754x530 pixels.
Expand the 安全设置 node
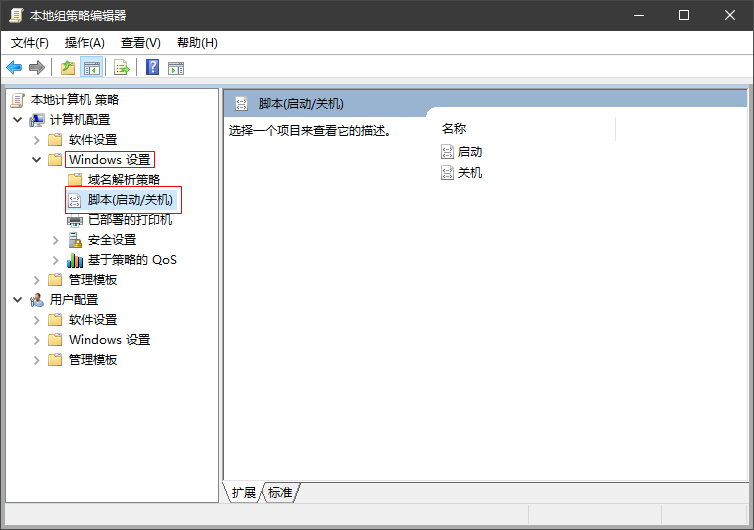pyautogui.click(x=55, y=240)
